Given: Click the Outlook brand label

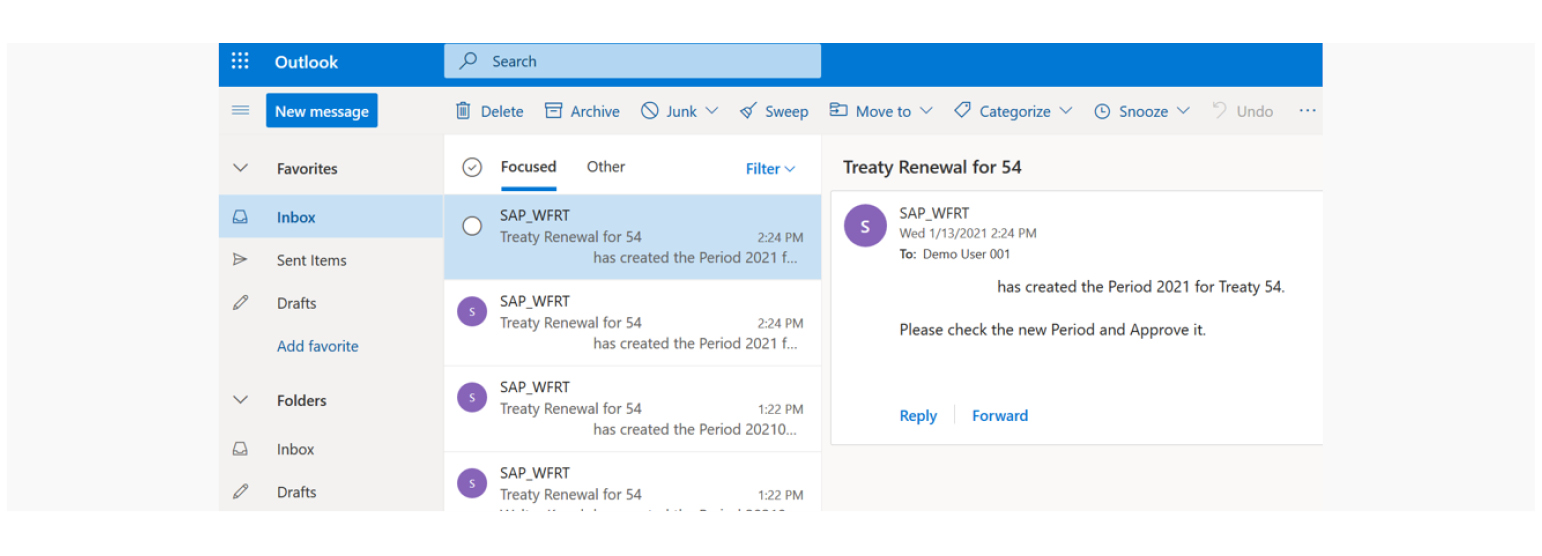Looking at the screenshot, I should 306,62.
